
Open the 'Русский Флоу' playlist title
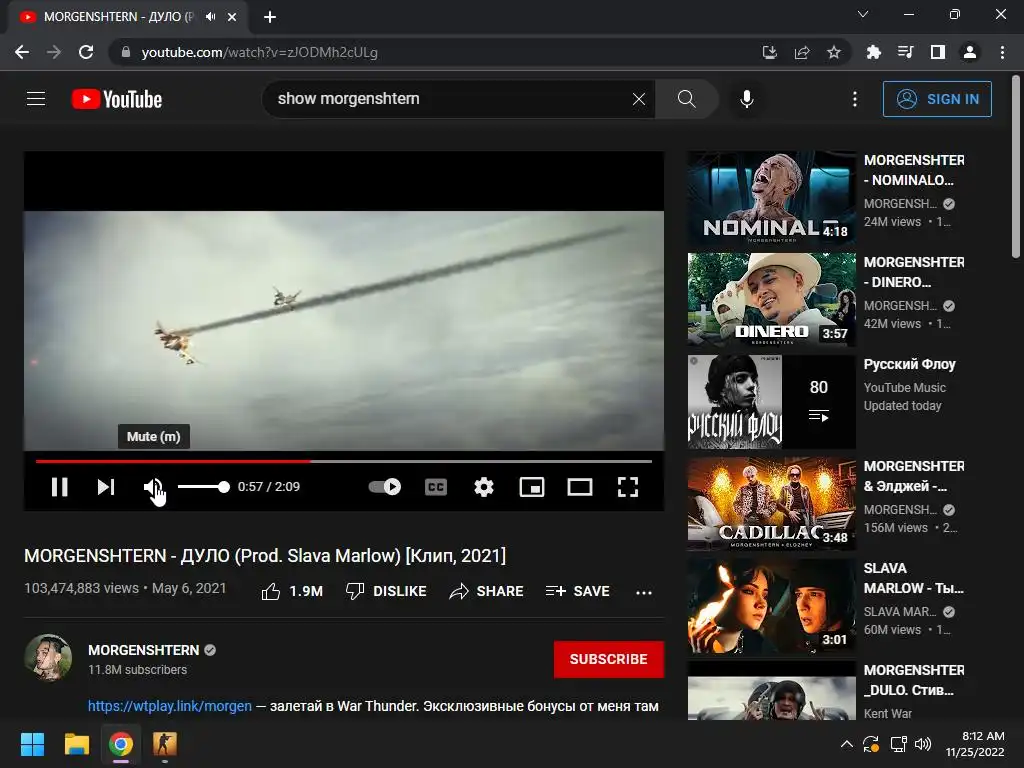tap(910, 364)
